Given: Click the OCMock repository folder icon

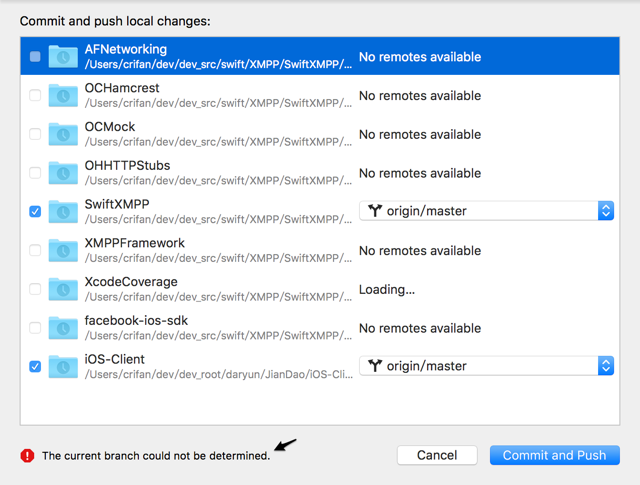Looking at the screenshot, I should 63,134.
